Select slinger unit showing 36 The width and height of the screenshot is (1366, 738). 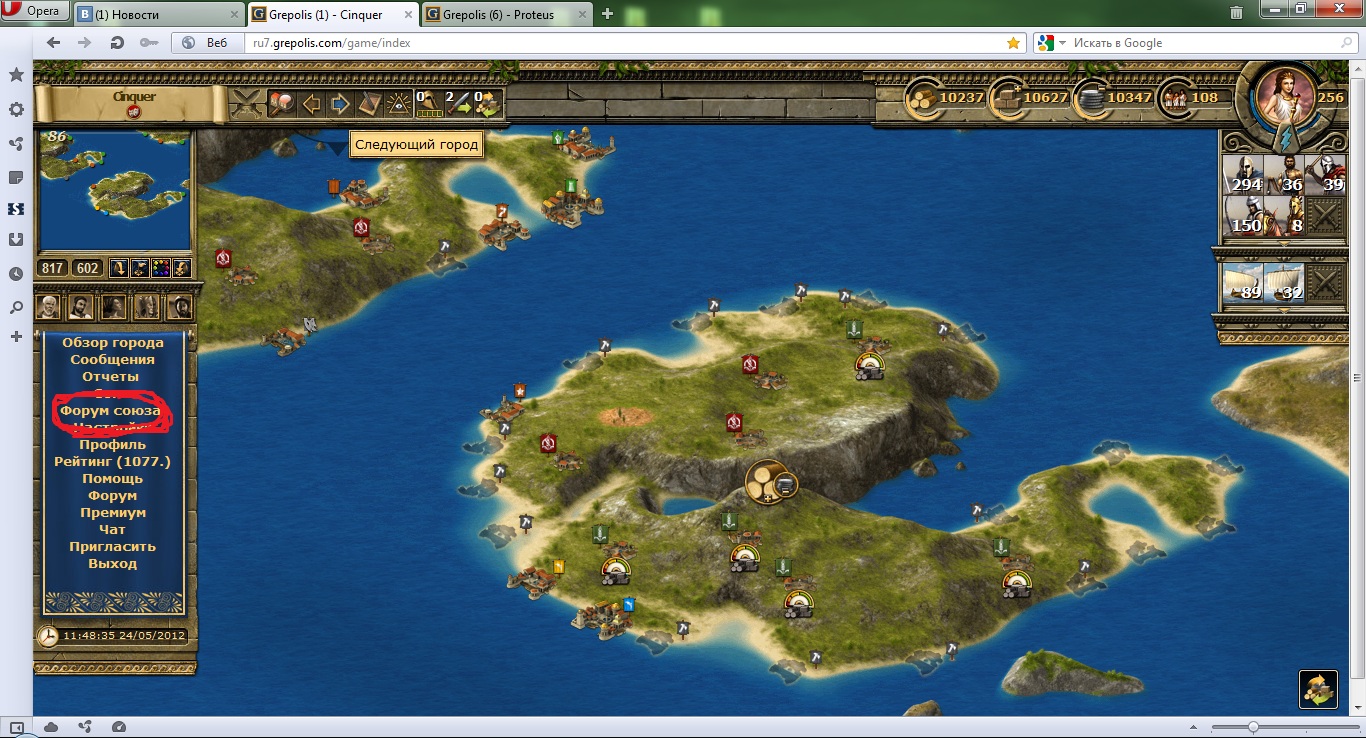click(1284, 175)
